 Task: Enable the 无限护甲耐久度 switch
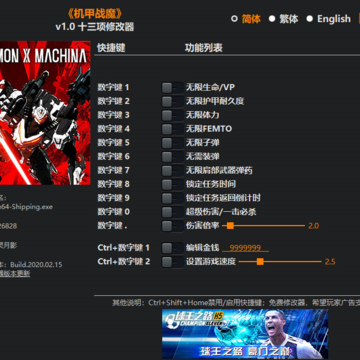(172, 102)
